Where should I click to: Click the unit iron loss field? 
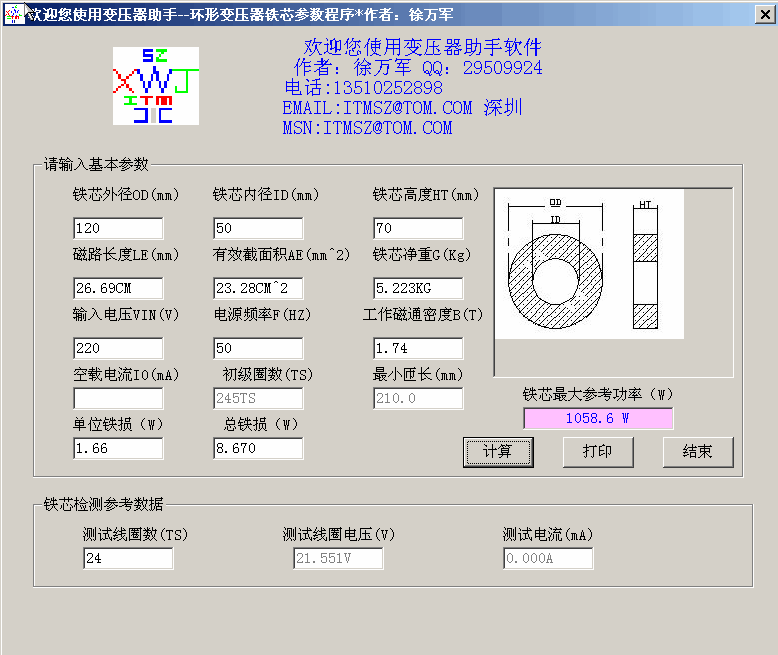(117, 448)
